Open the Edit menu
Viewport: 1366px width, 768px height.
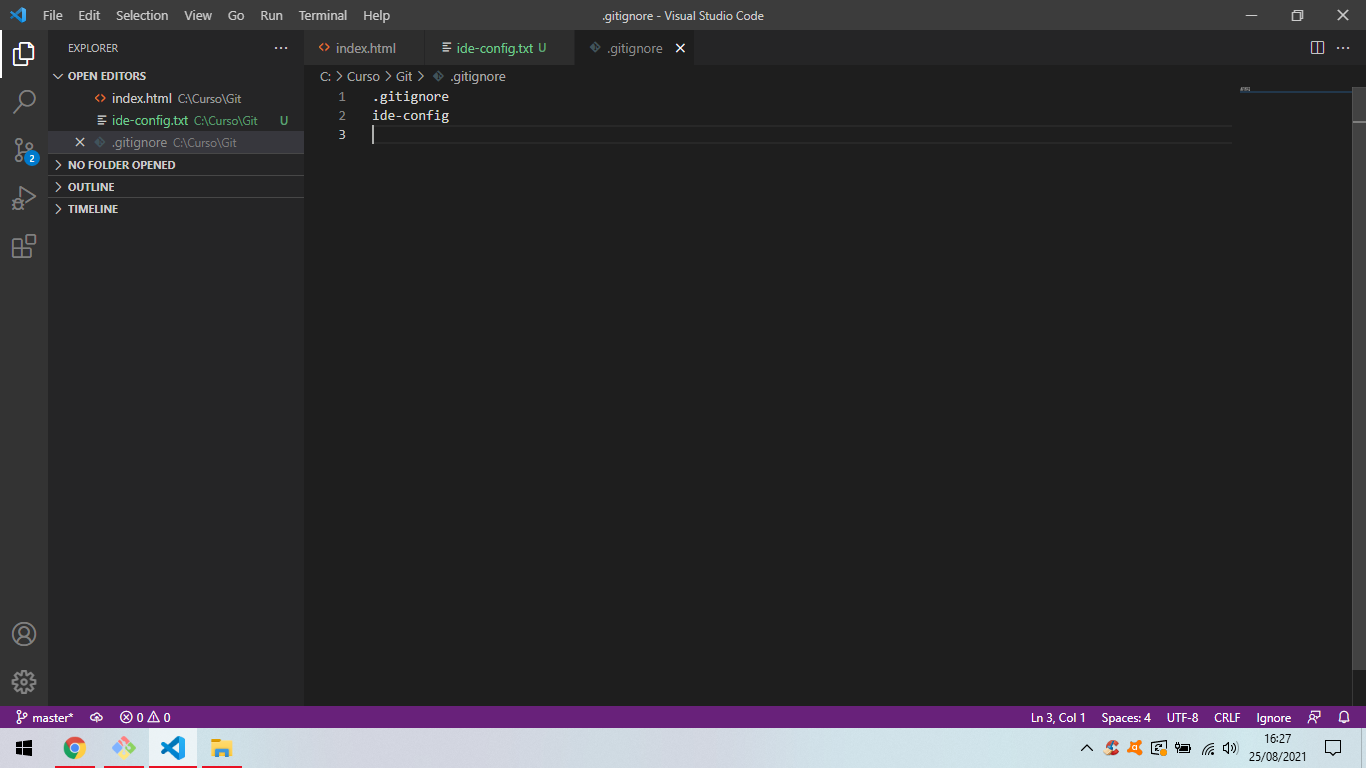pyautogui.click(x=89, y=15)
